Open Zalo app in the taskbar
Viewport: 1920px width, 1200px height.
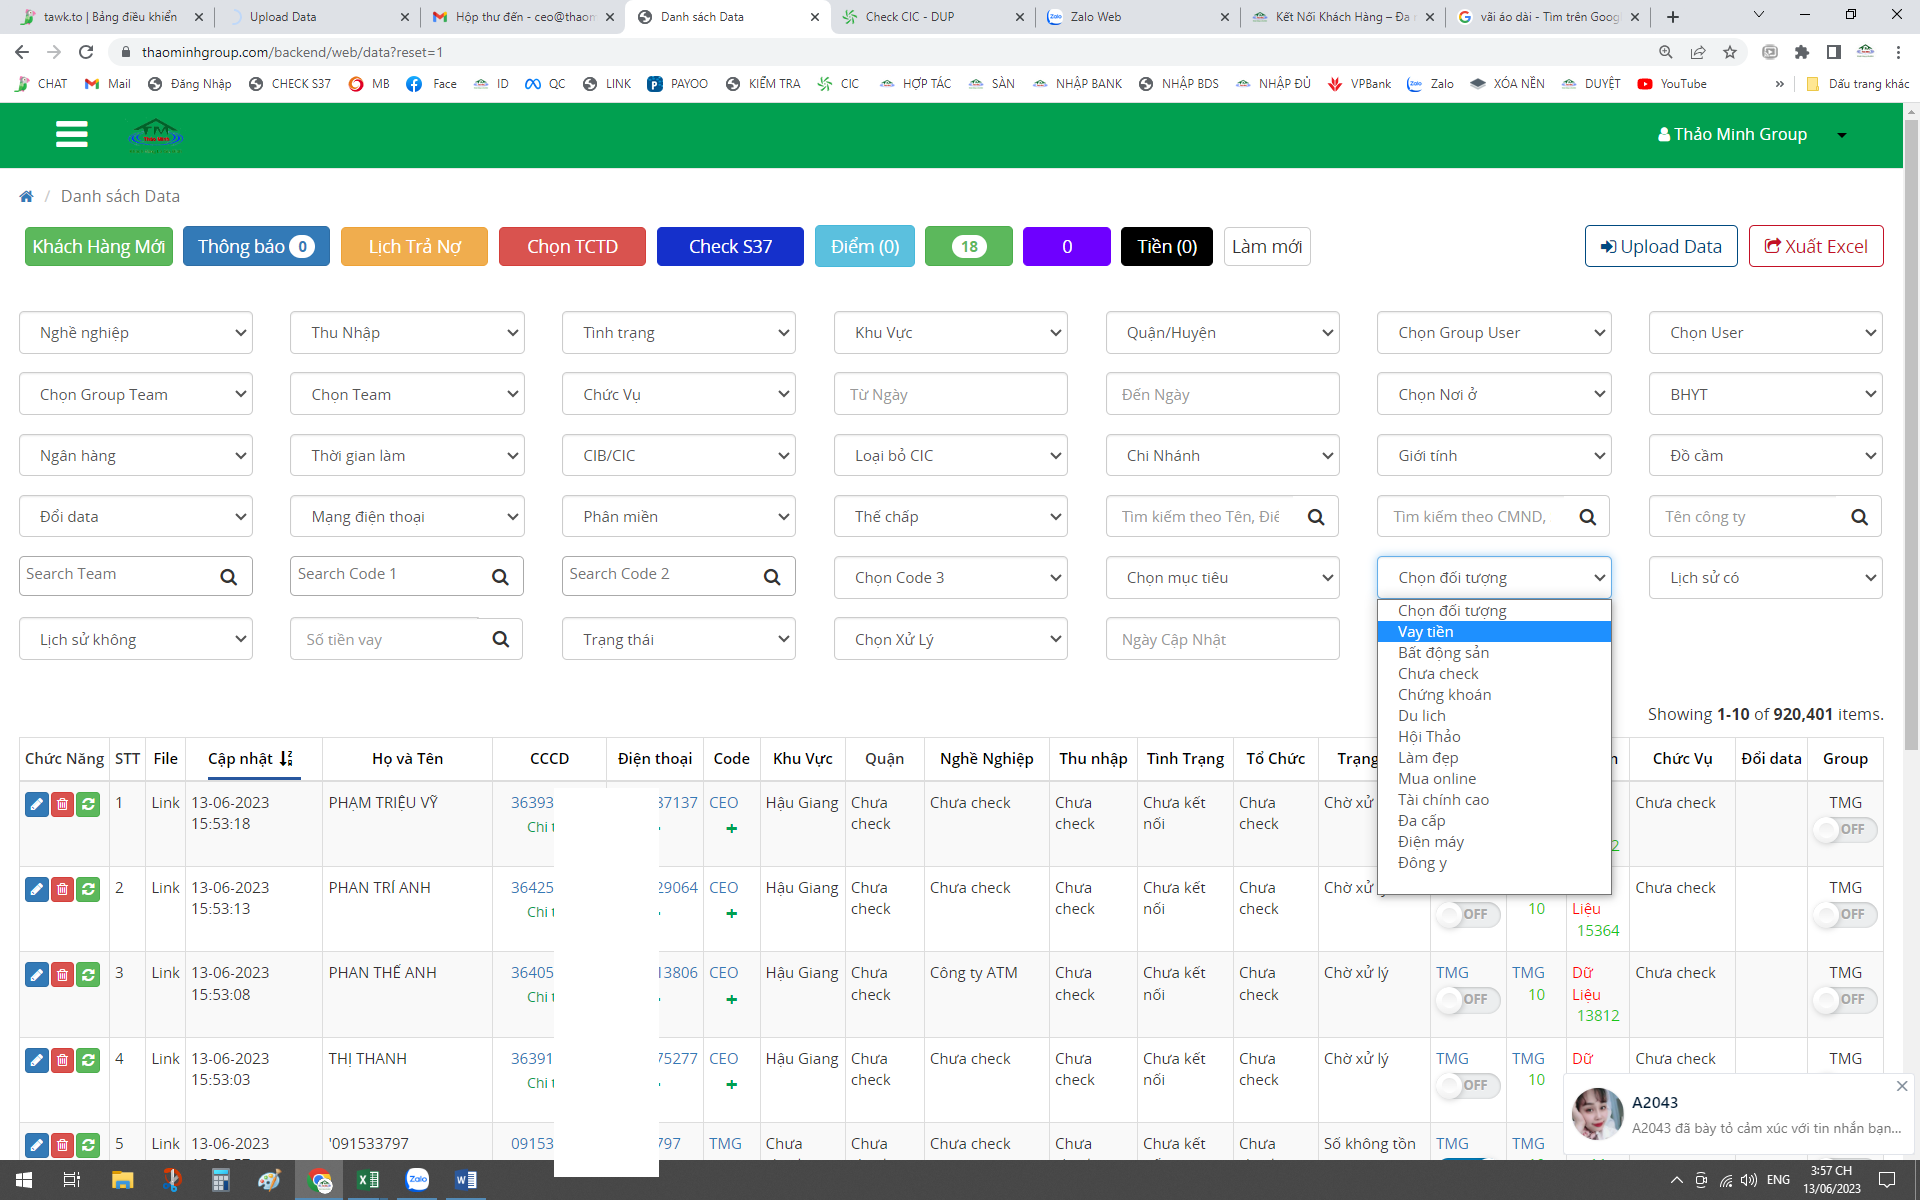(417, 1180)
